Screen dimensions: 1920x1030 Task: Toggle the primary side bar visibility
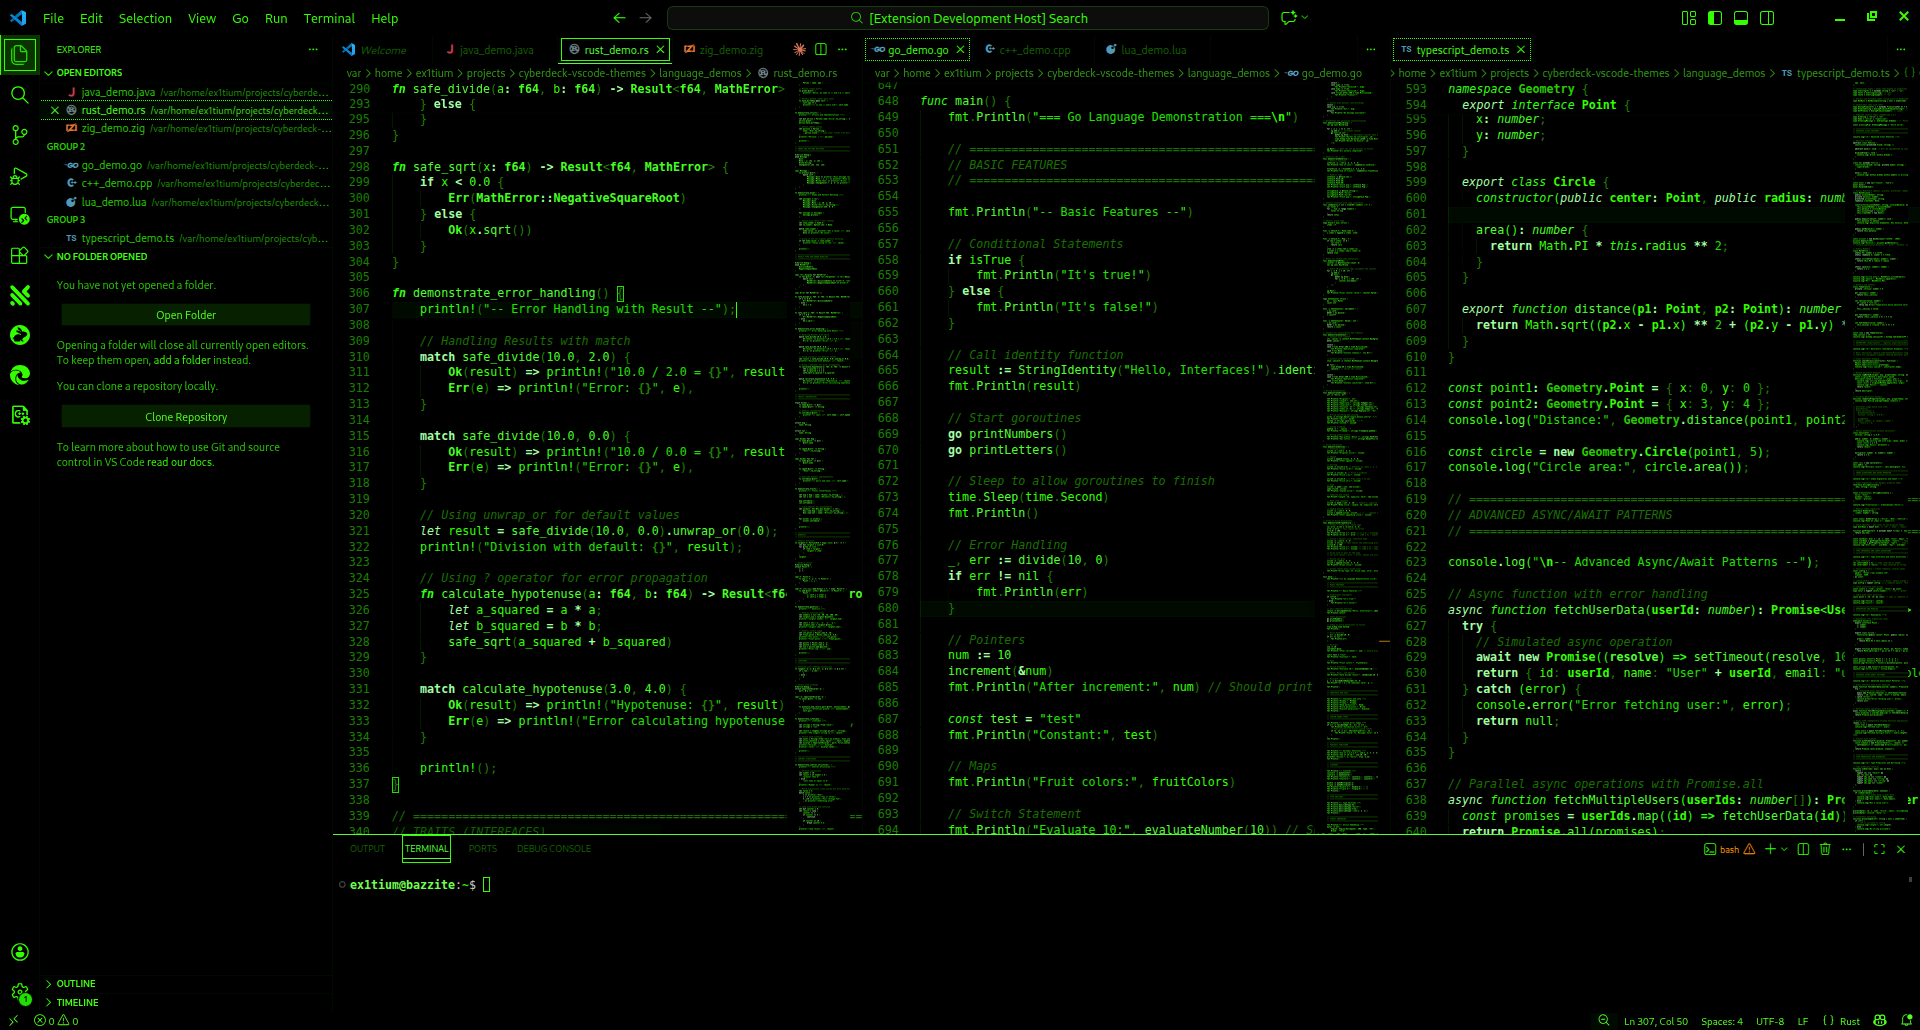tap(1714, 18)
